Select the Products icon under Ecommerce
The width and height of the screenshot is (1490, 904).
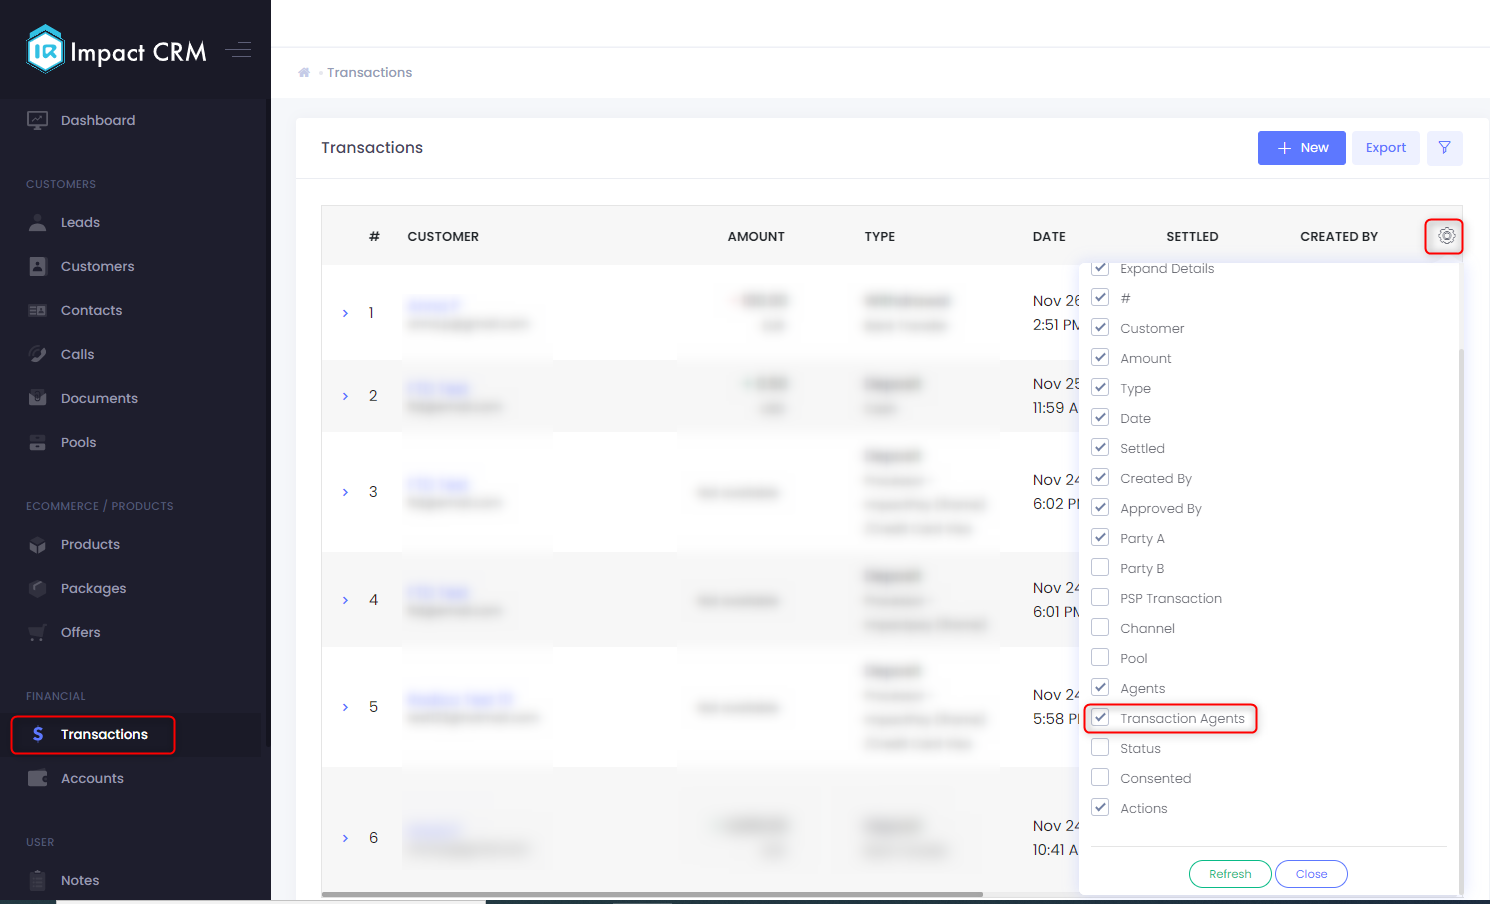pos(37,544)
